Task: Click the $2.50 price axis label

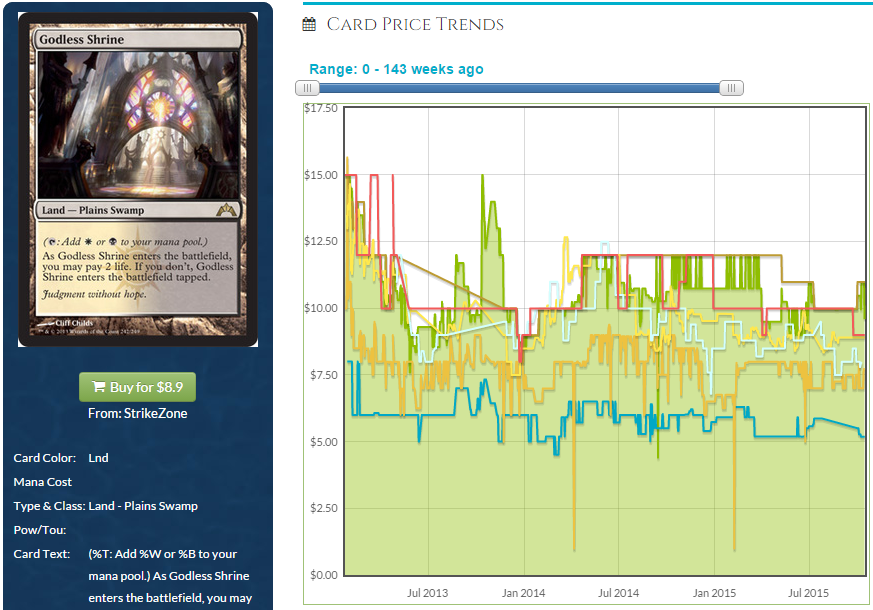Action: point(324,508)
